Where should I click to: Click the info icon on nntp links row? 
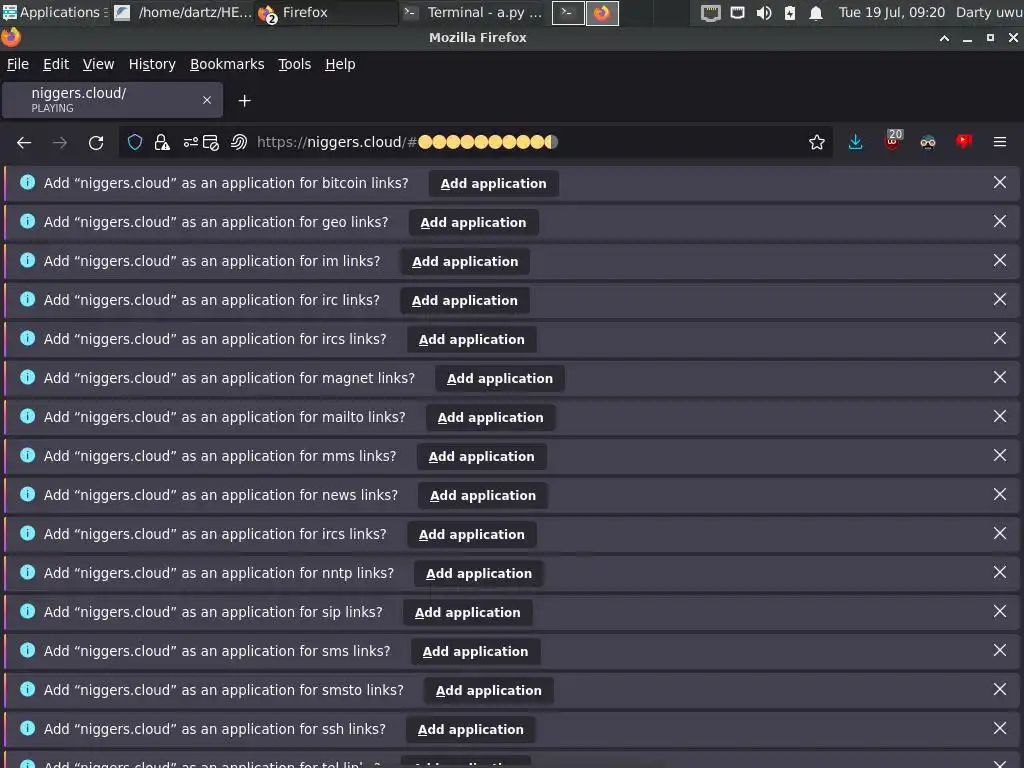coord(27,572)
